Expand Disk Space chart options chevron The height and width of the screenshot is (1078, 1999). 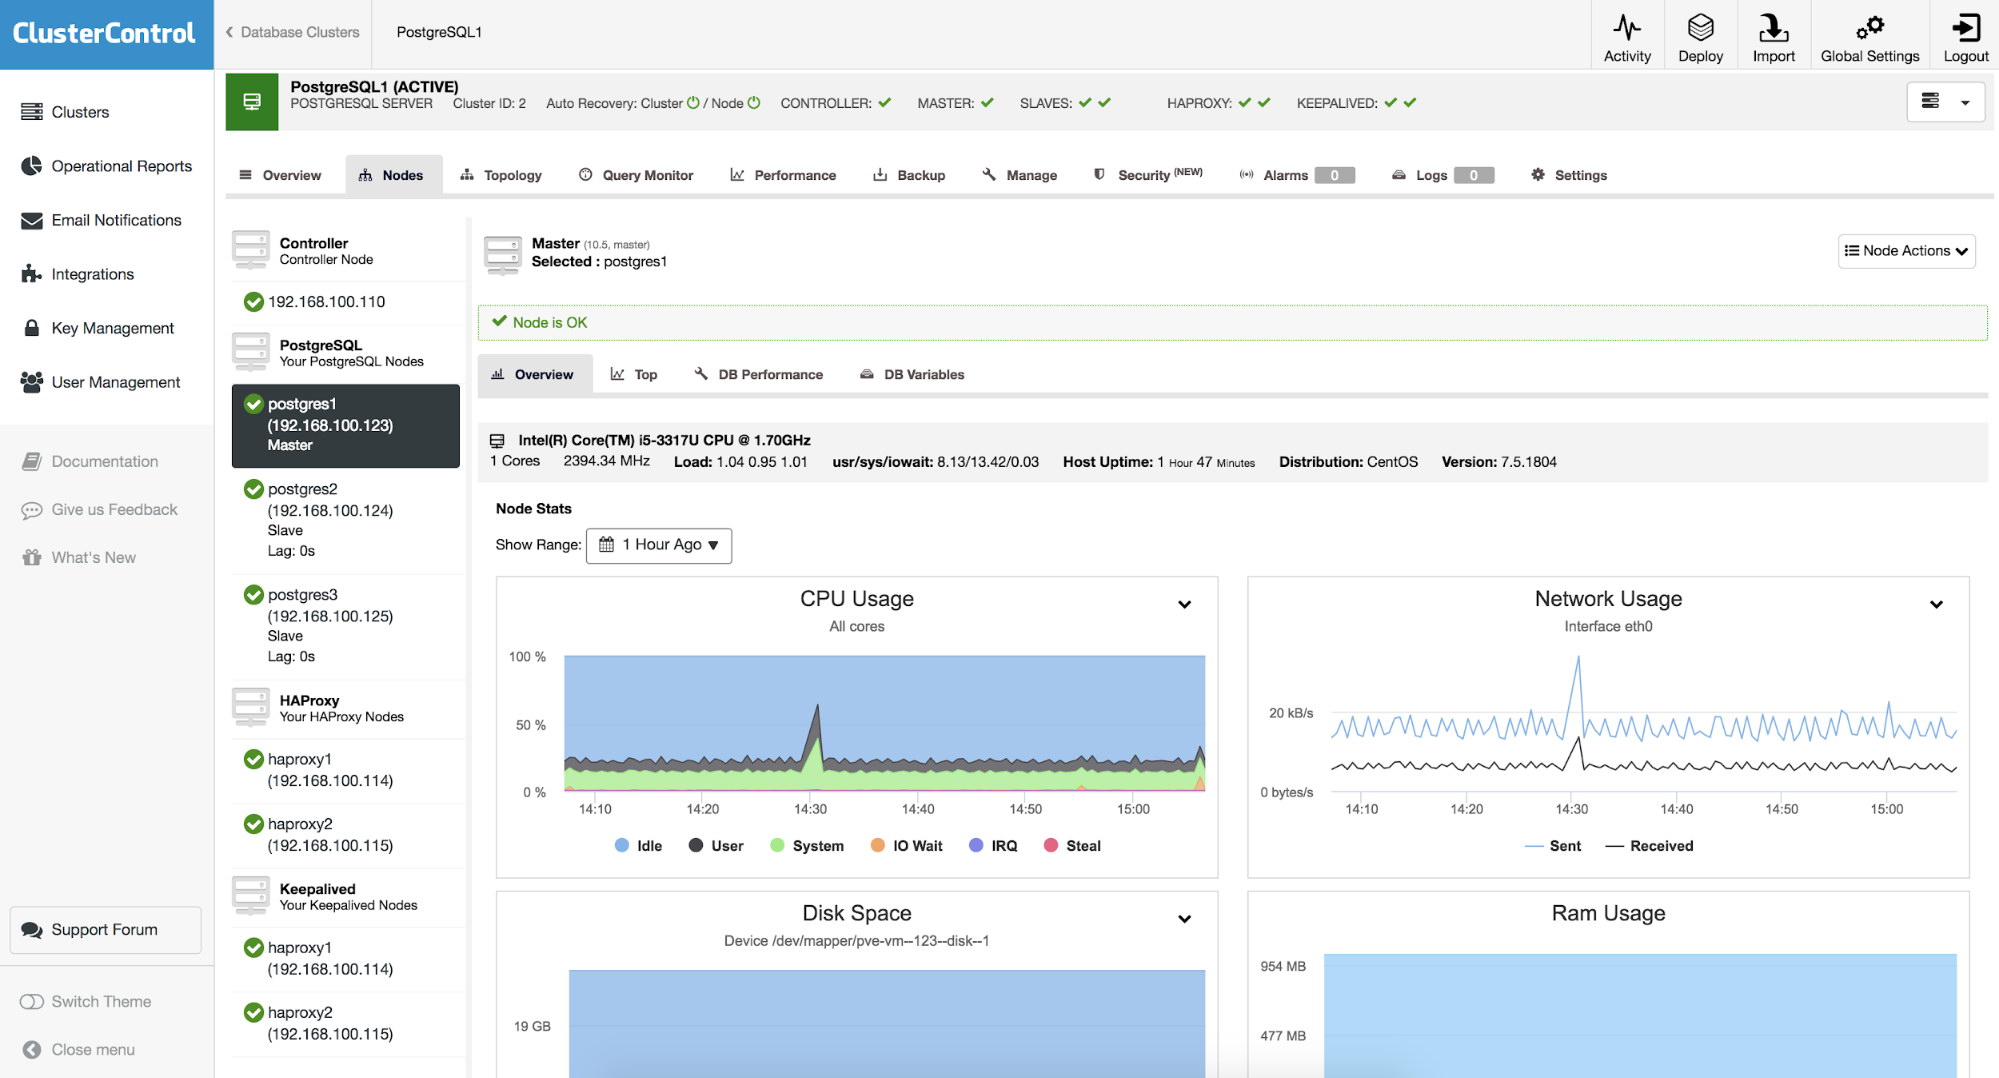tap(1184, 918)
